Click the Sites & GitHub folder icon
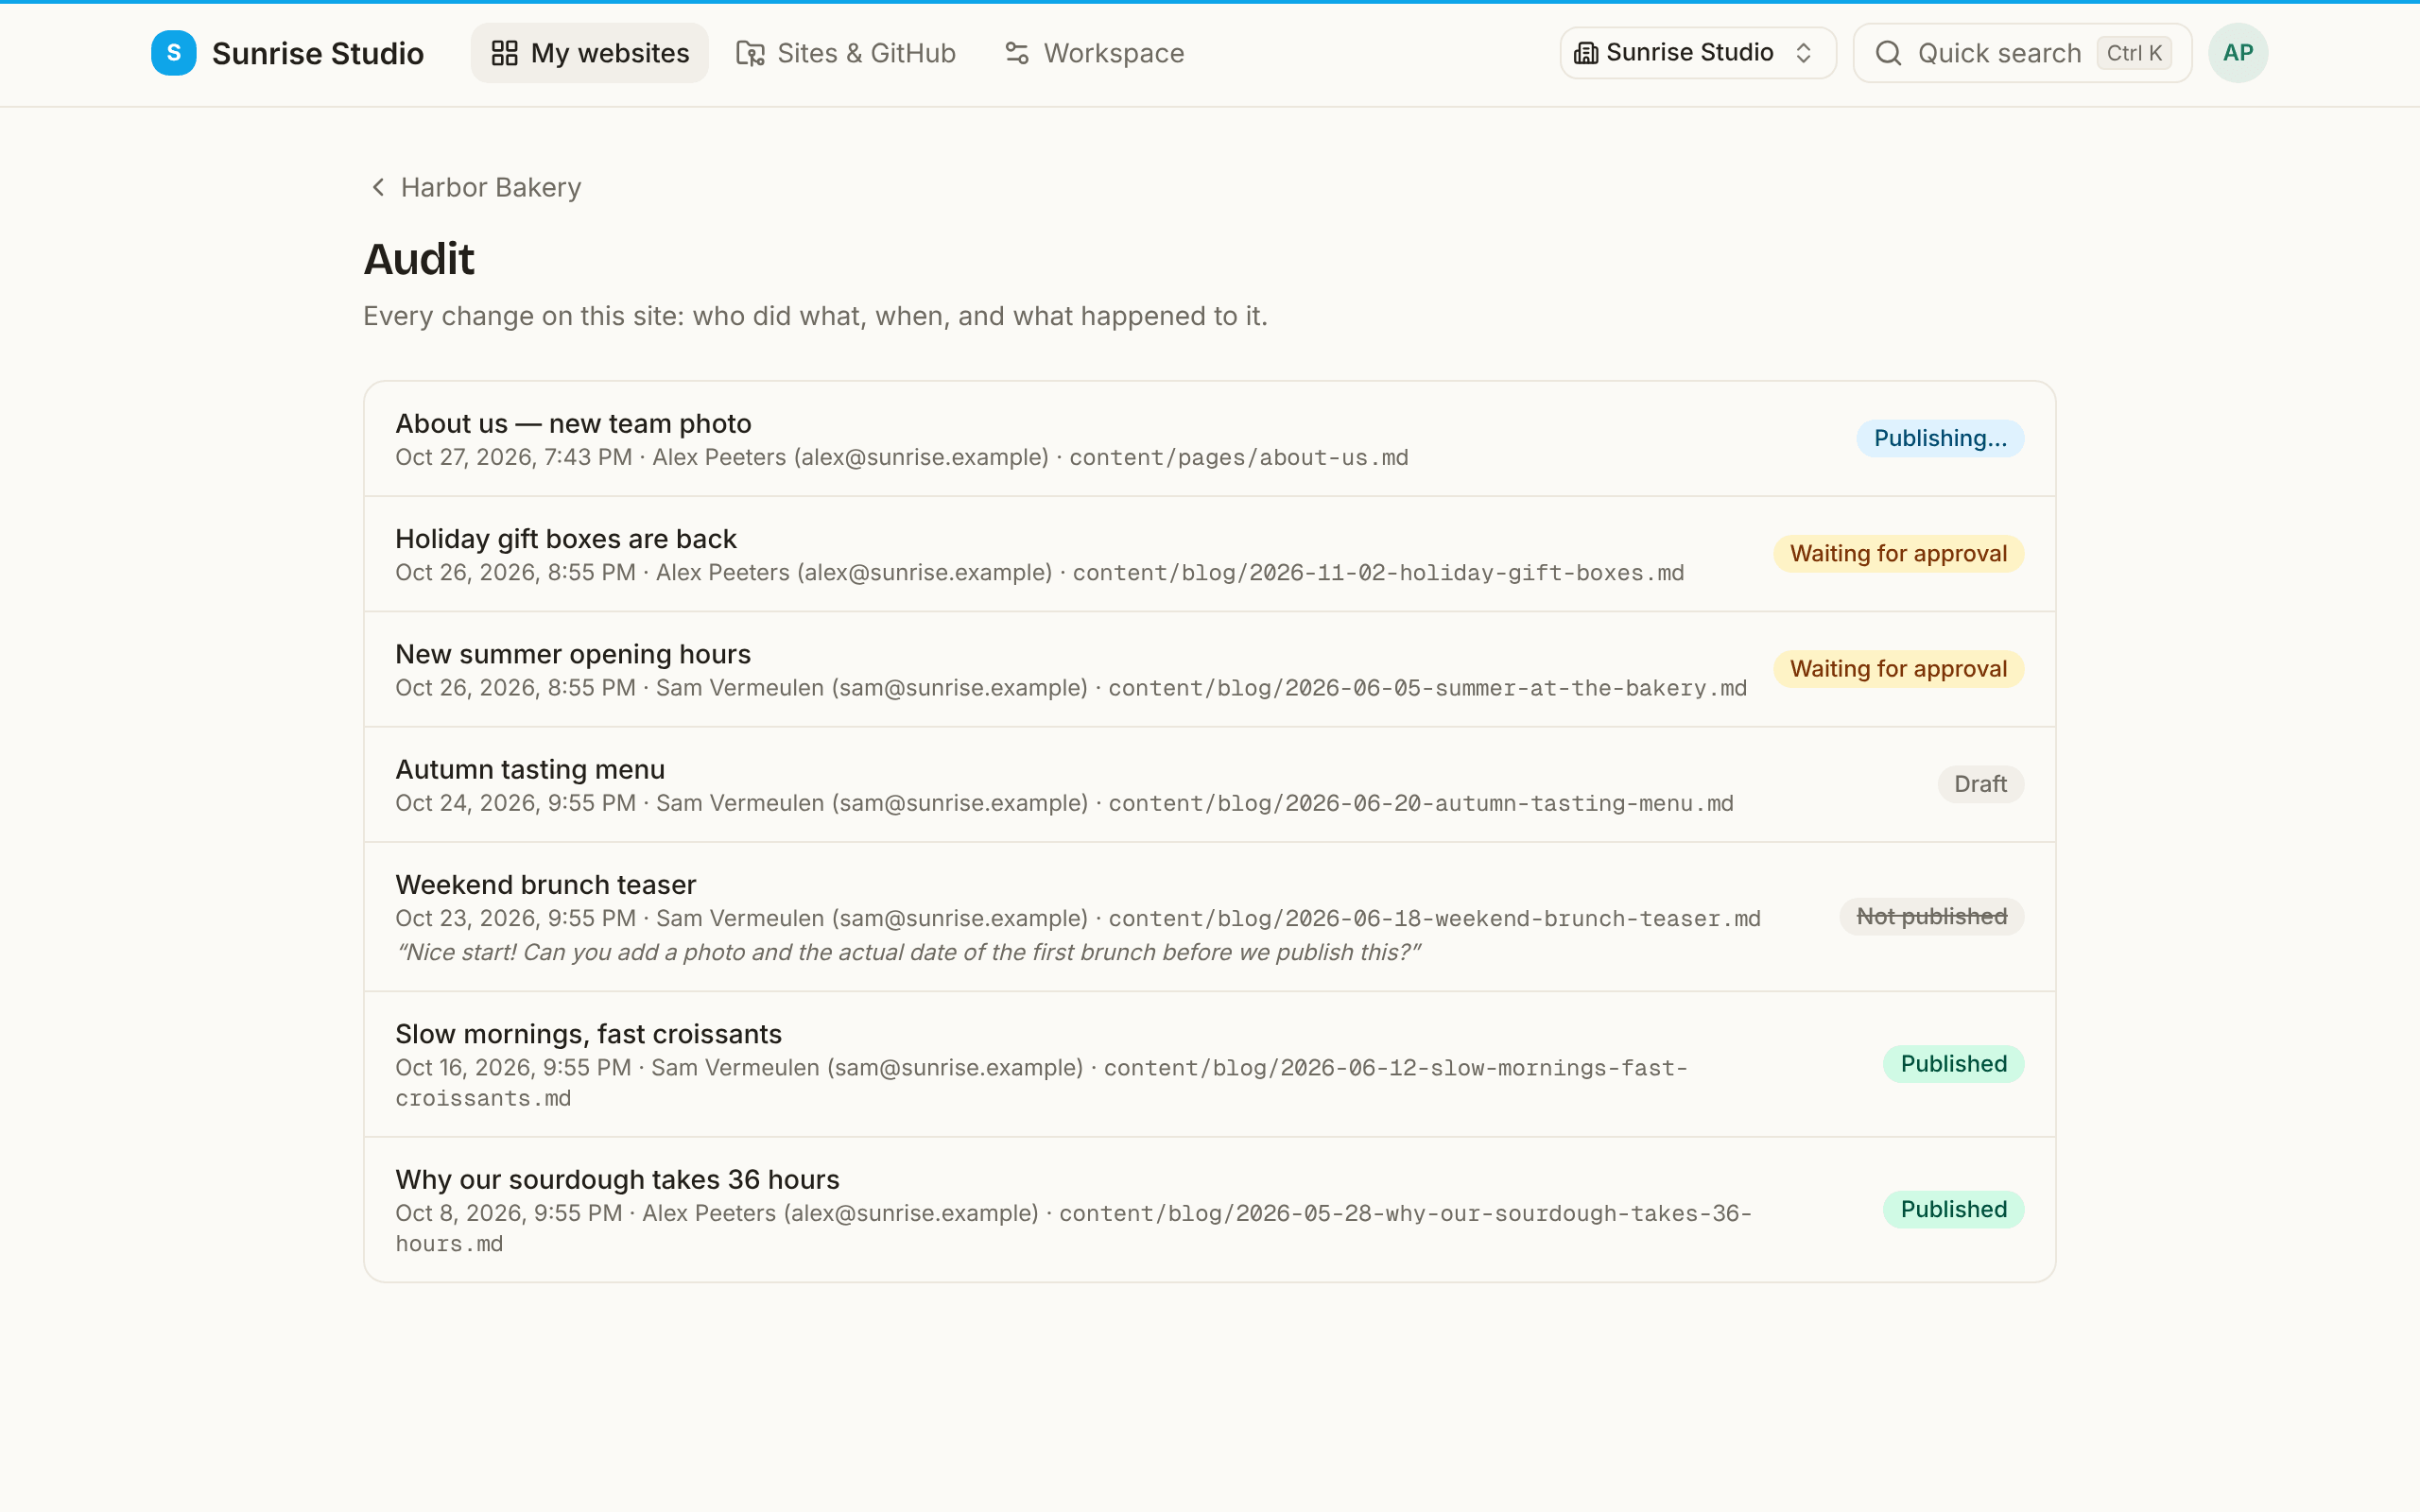2420x1512 pixels. coord(750,53)
